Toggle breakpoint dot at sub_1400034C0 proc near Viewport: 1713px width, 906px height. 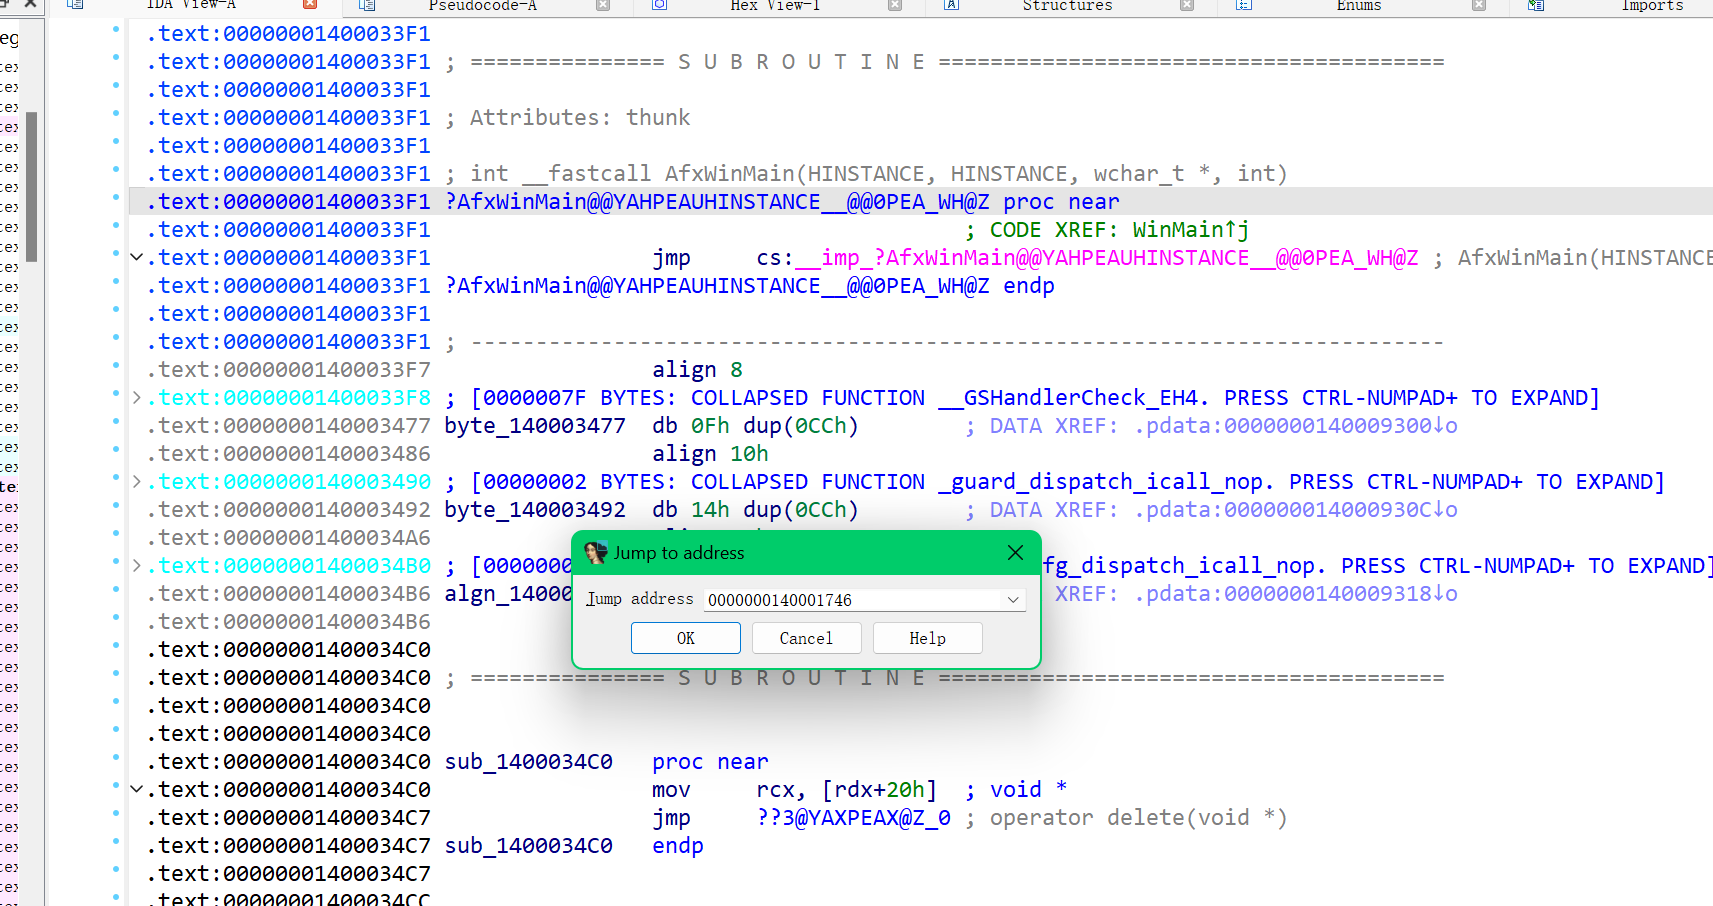tap(116, 757)
